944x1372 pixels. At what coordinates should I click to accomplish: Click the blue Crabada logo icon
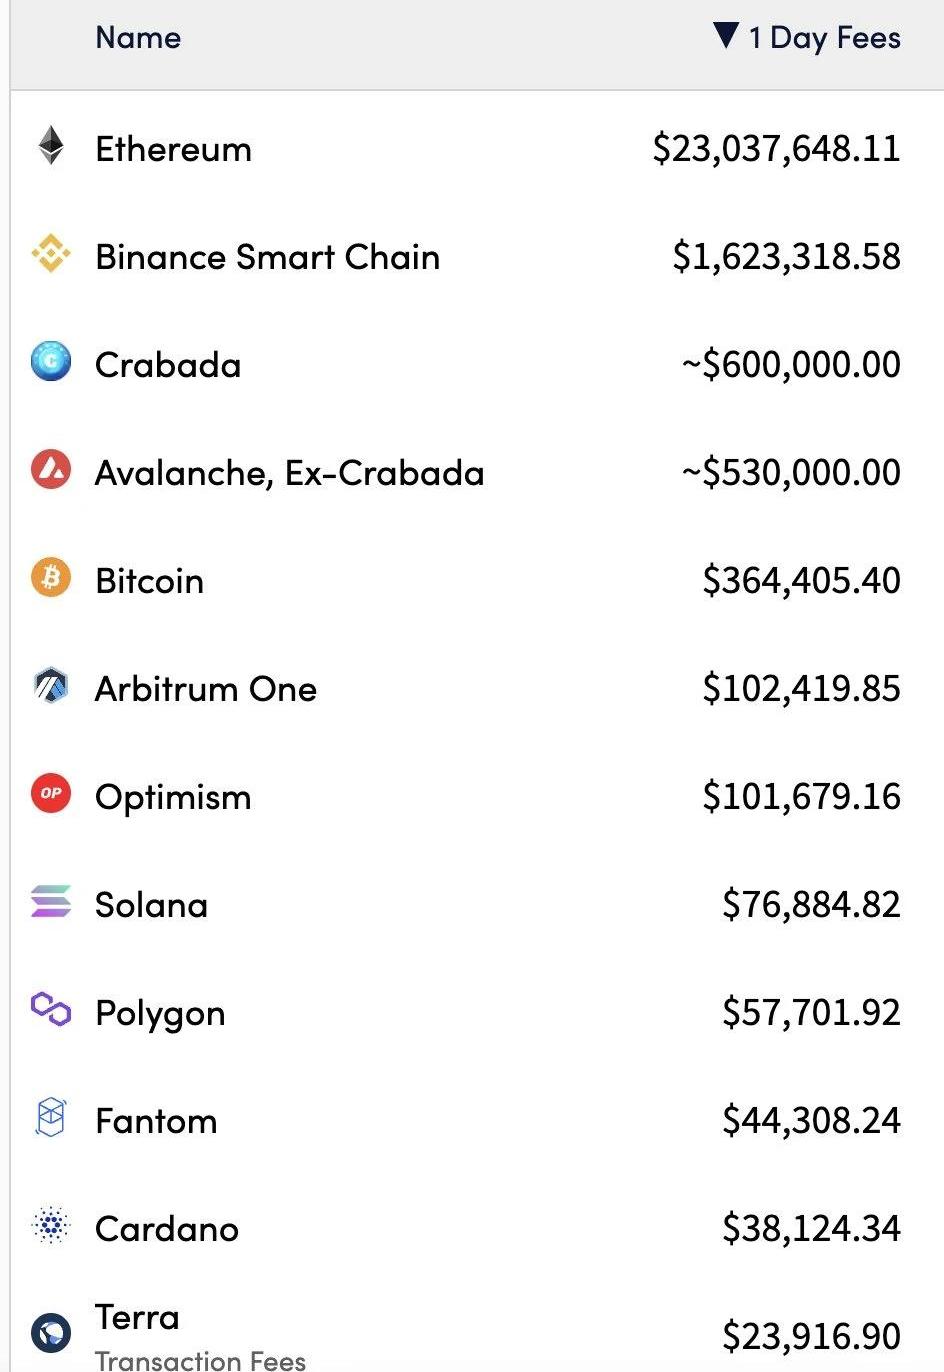coord(51,362)
